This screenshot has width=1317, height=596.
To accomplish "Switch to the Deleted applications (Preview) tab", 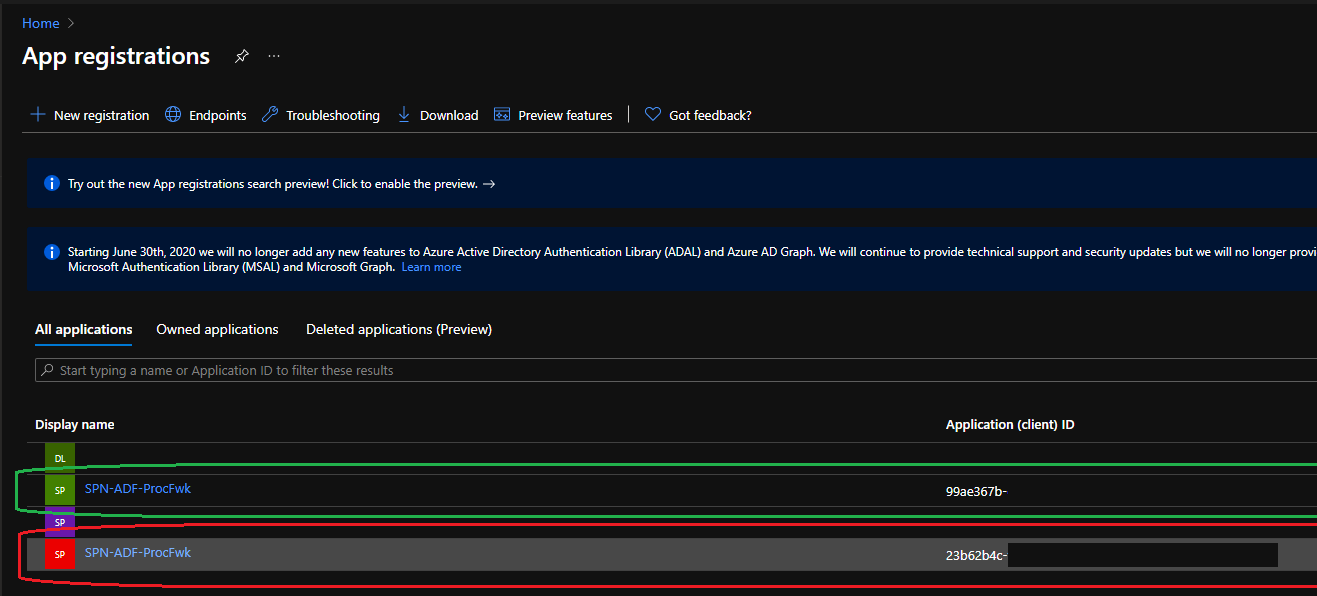I will pyautogui.click(x=399, y=329).
